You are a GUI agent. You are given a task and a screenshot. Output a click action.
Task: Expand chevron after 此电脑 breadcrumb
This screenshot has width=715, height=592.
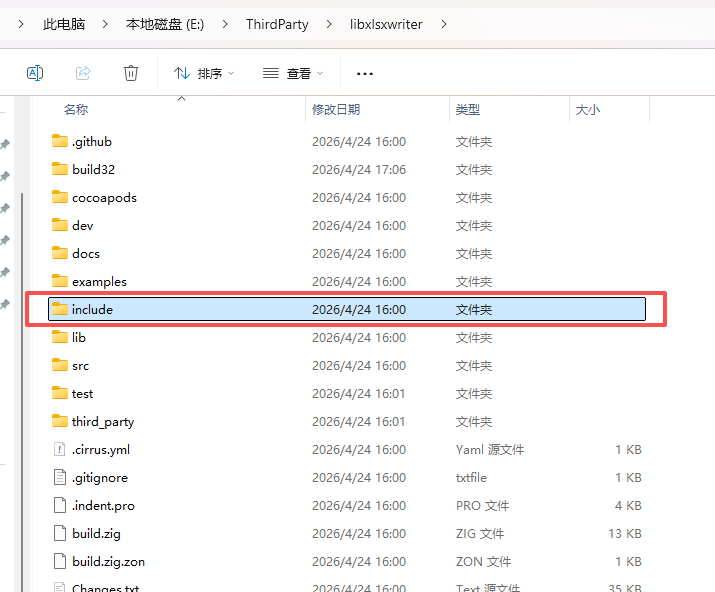click(x=105, y=24)
